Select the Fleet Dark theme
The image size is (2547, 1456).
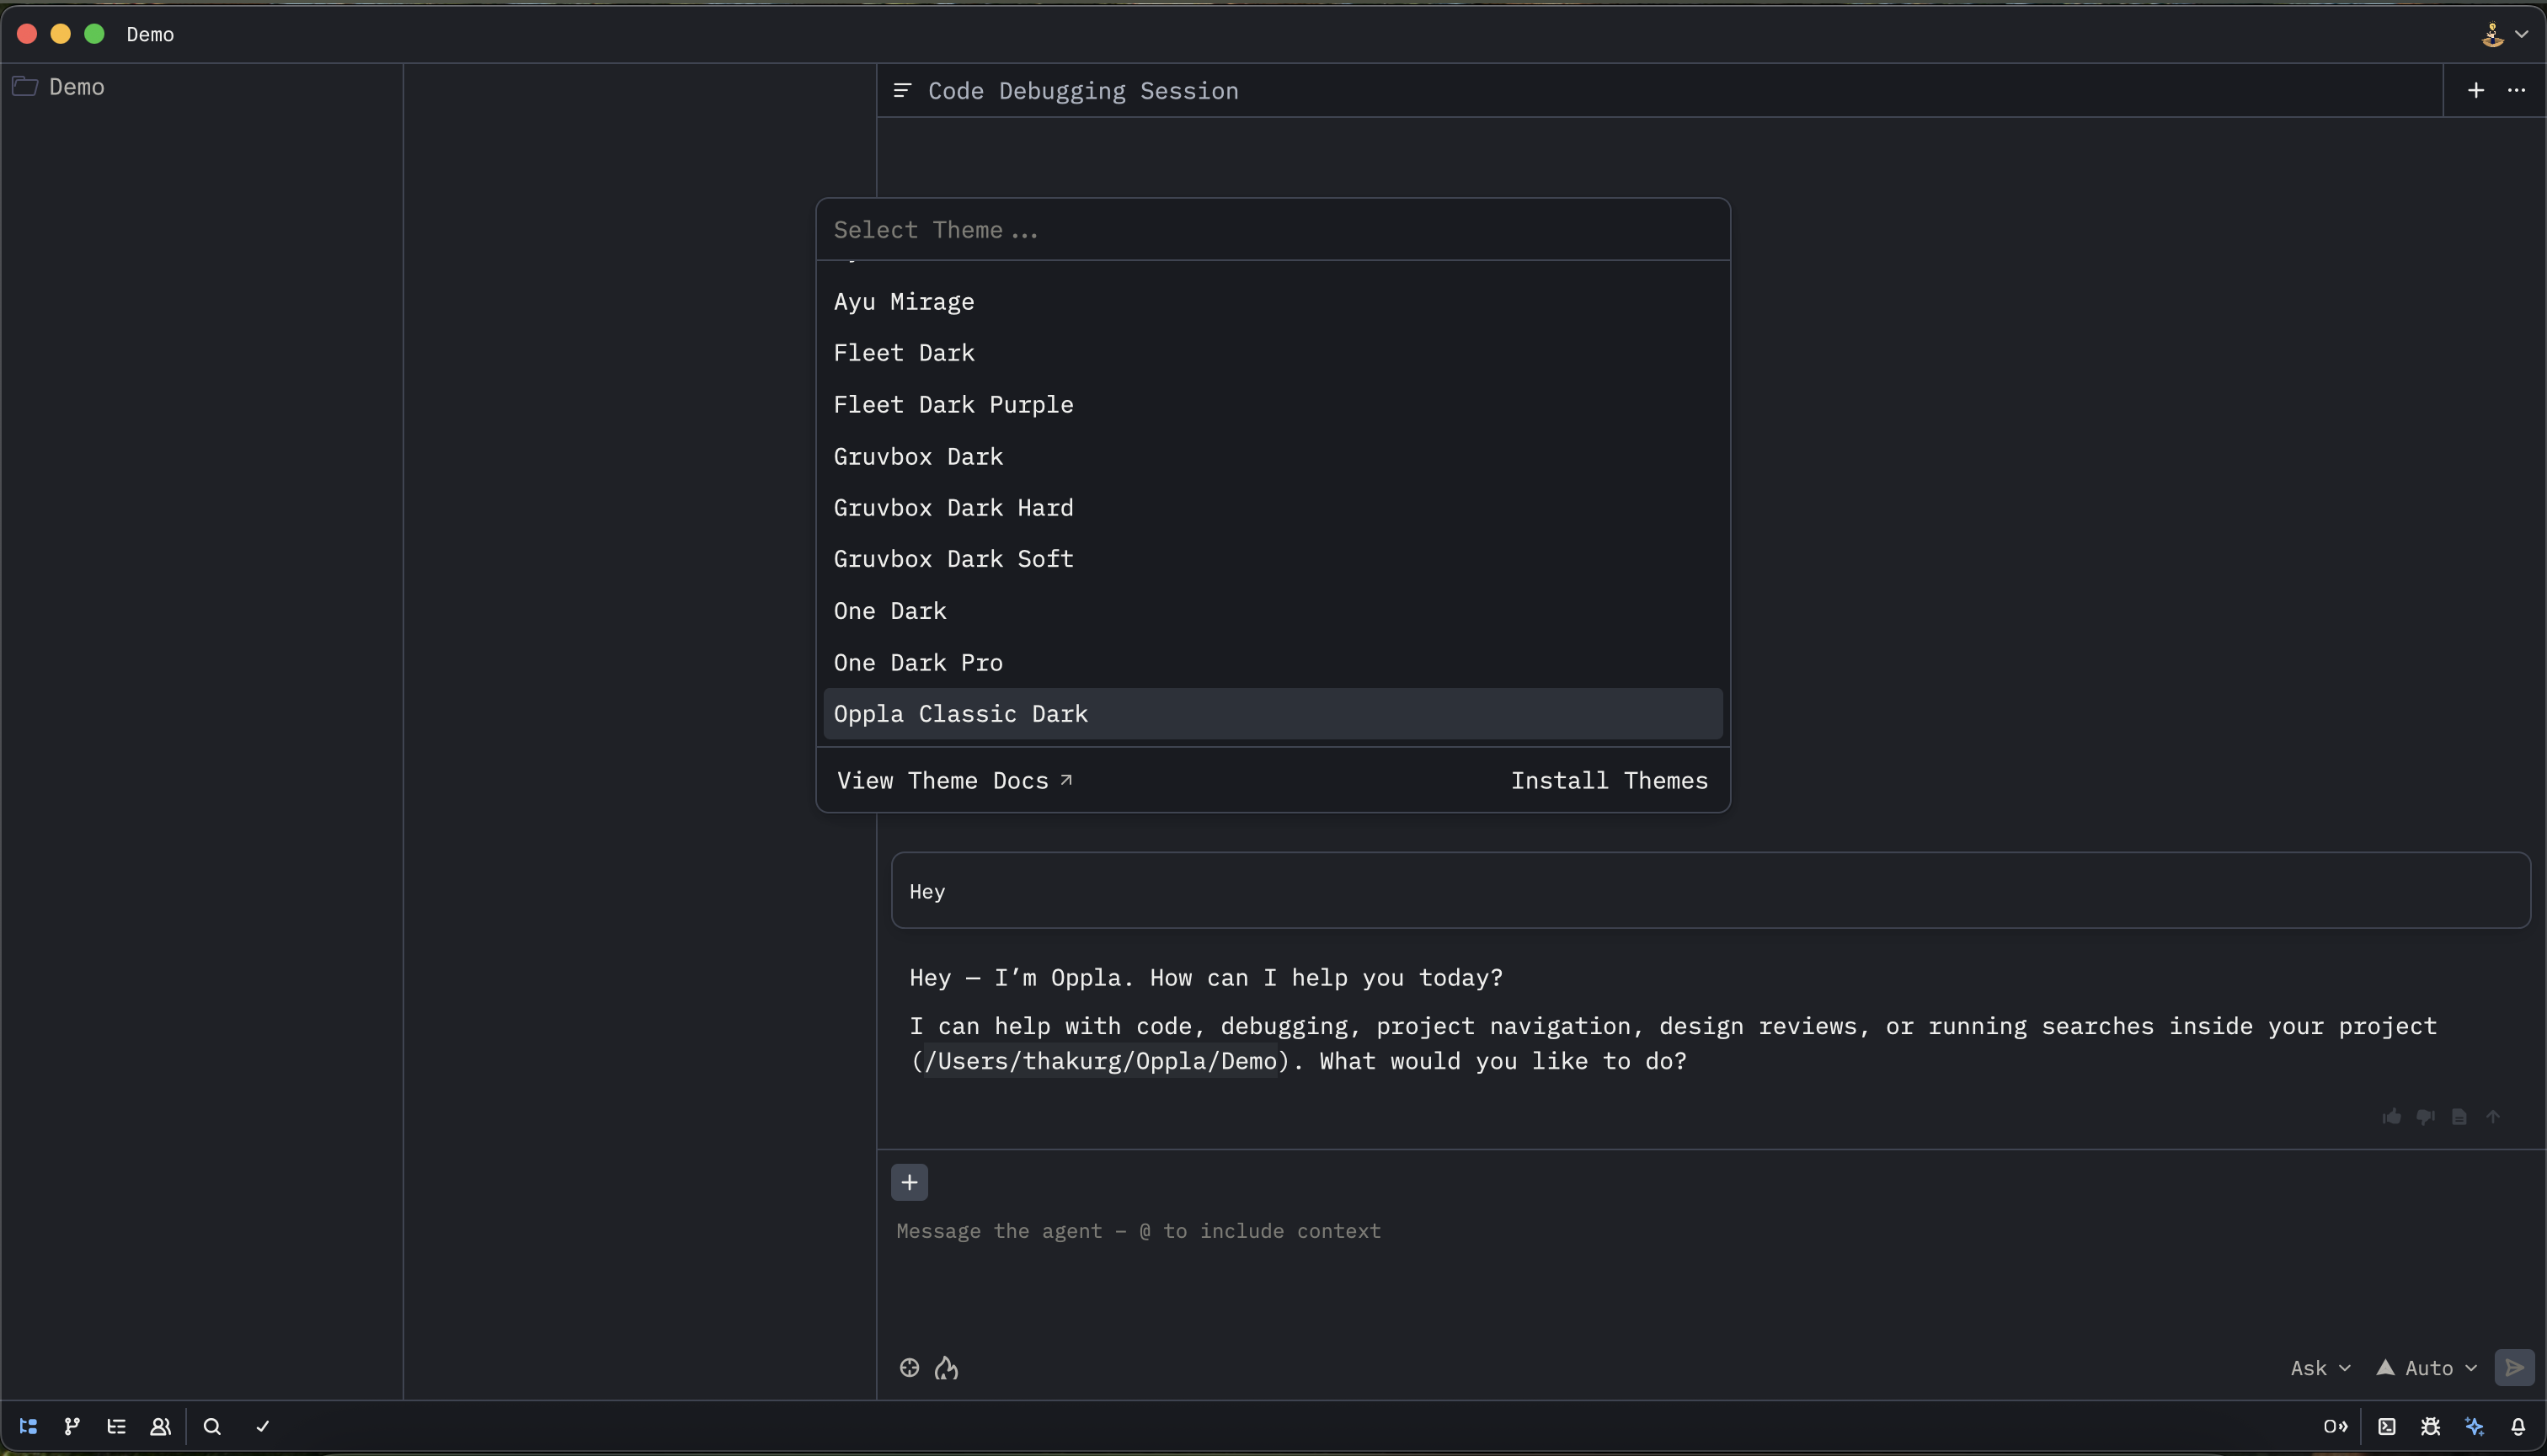[x=1273, y=353]
